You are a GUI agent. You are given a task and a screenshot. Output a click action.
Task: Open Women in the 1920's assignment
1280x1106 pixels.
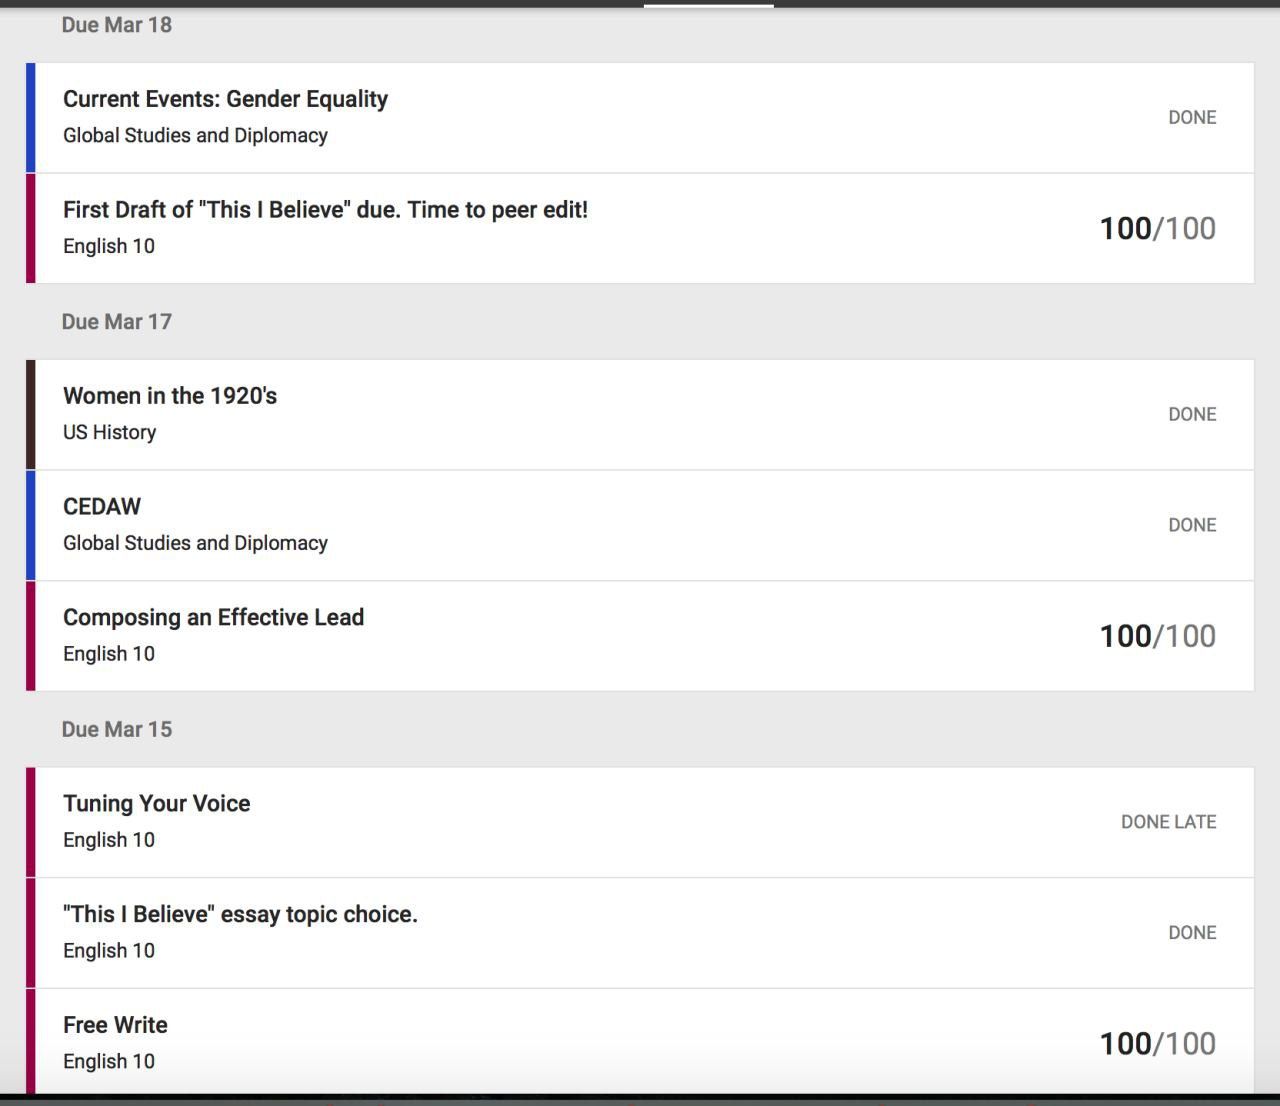170,396
